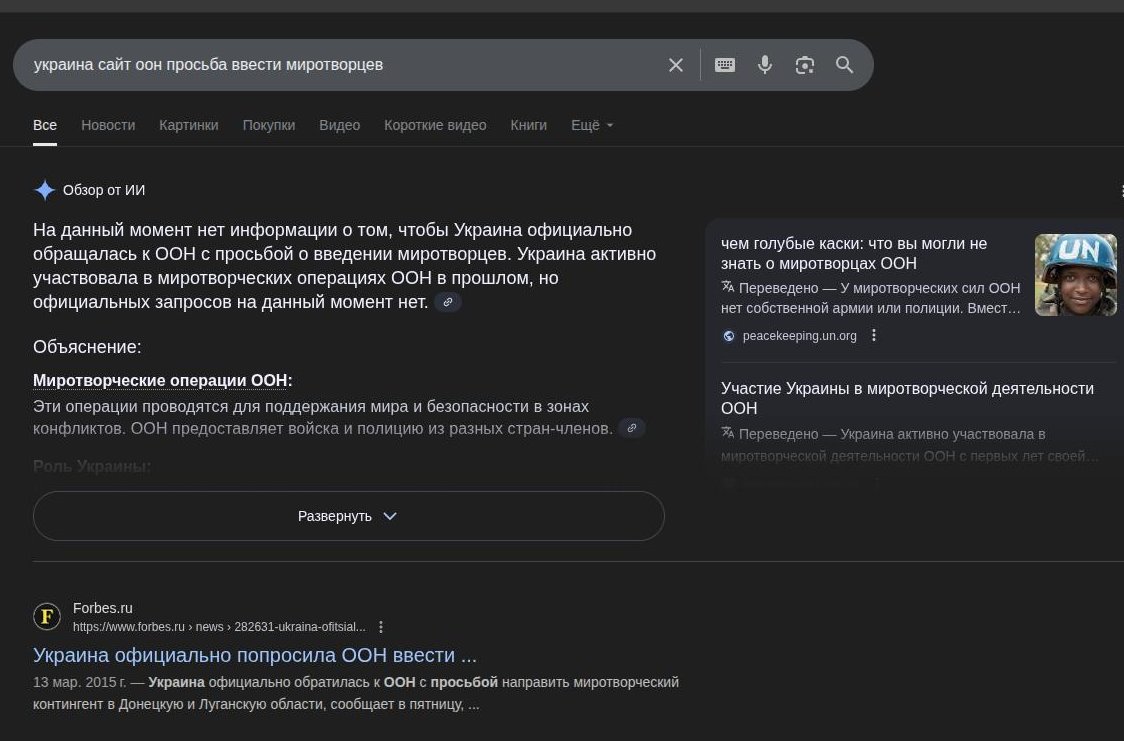Open image search camera lens icon
Image resolution: width=1124 pixels, height=741 pixels.
804,65
